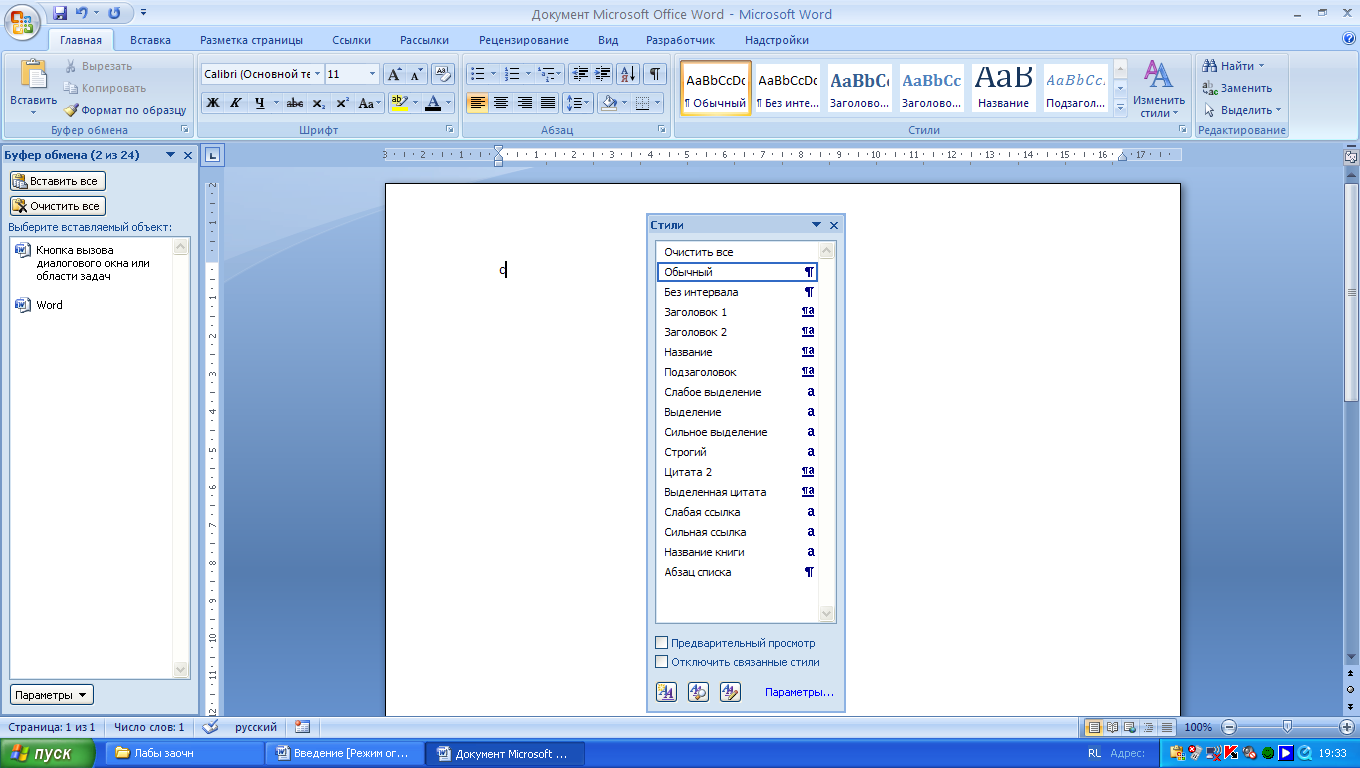
Task: Sort text alphabetically
Action: tap(628, 74)
